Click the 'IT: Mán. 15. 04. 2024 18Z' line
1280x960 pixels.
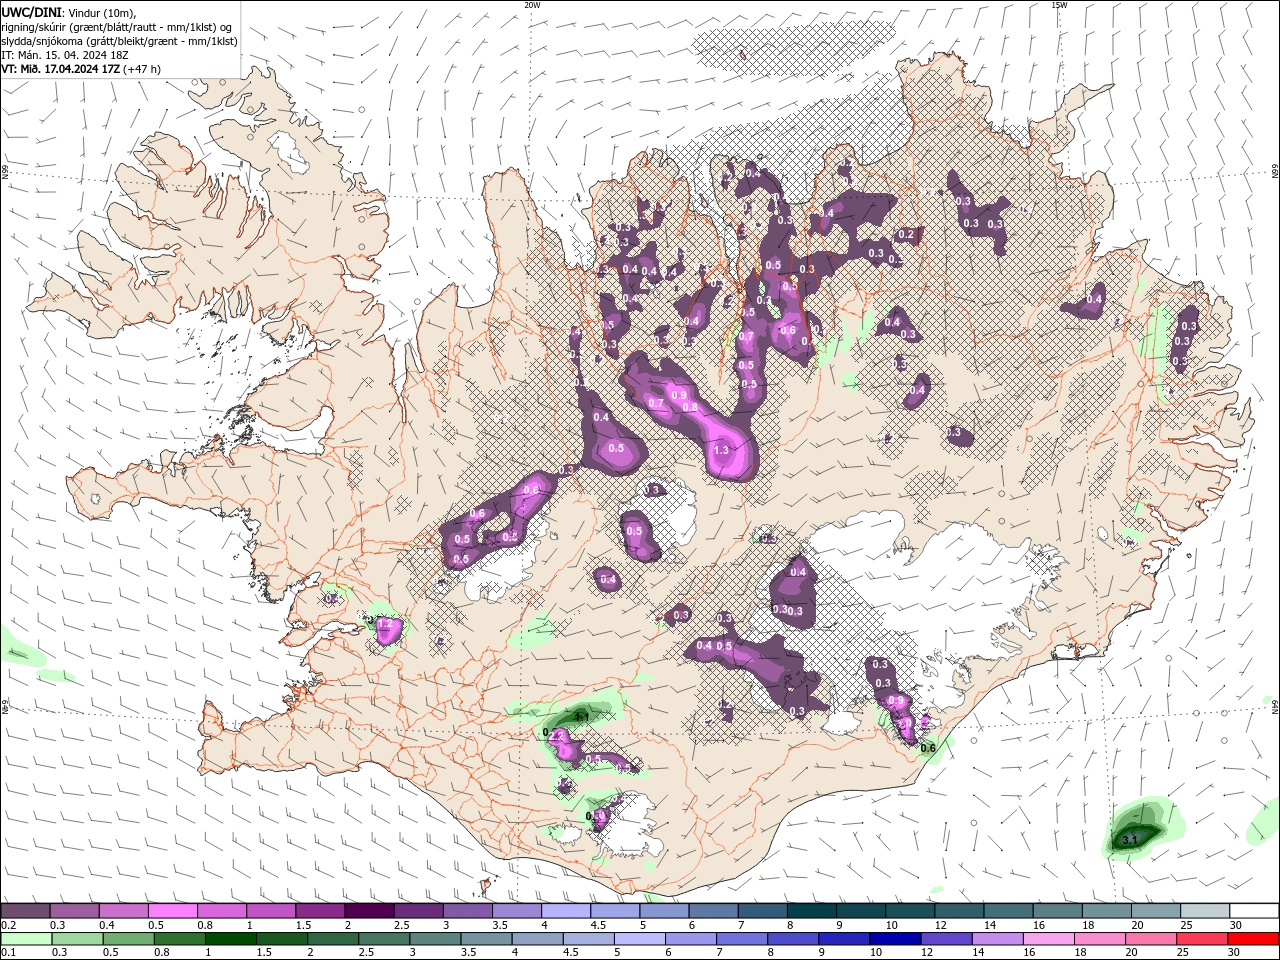[64, 55]
